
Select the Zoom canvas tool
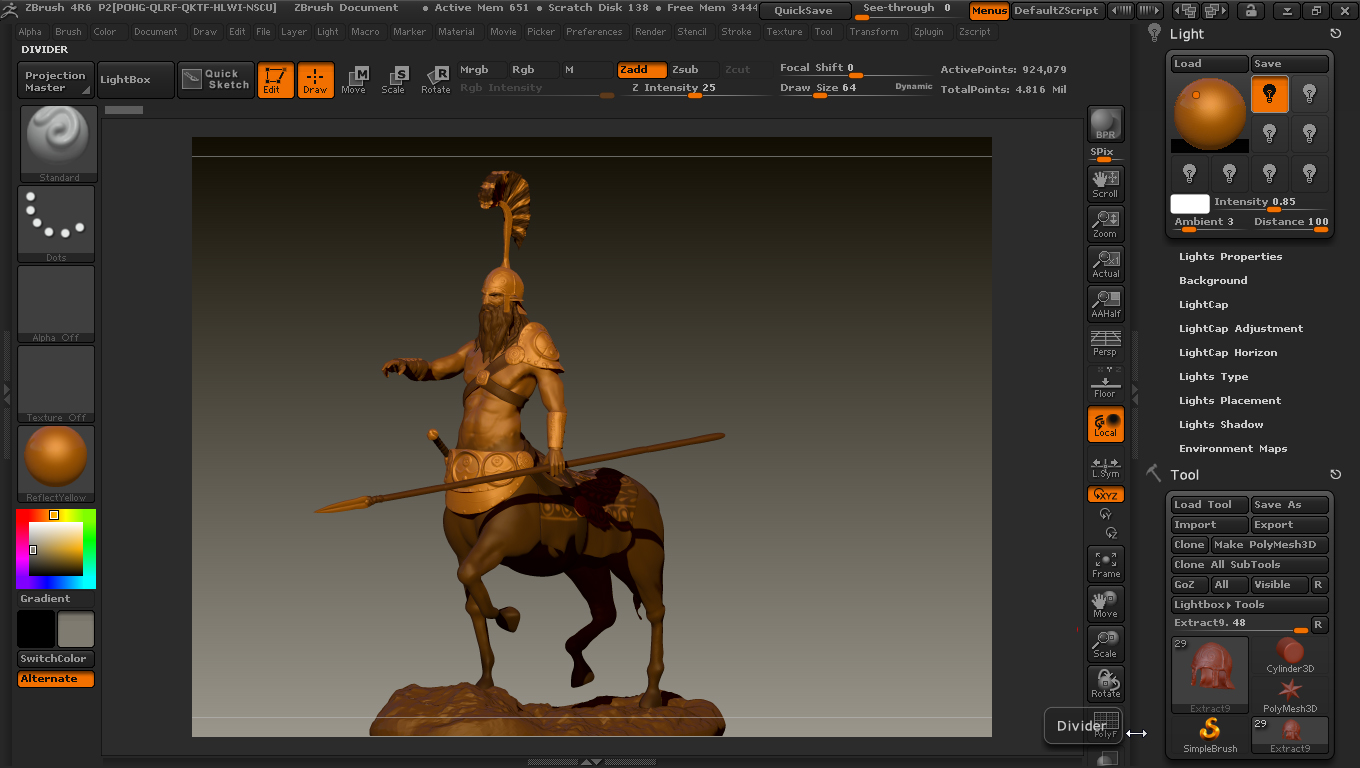pos(1105,224)
